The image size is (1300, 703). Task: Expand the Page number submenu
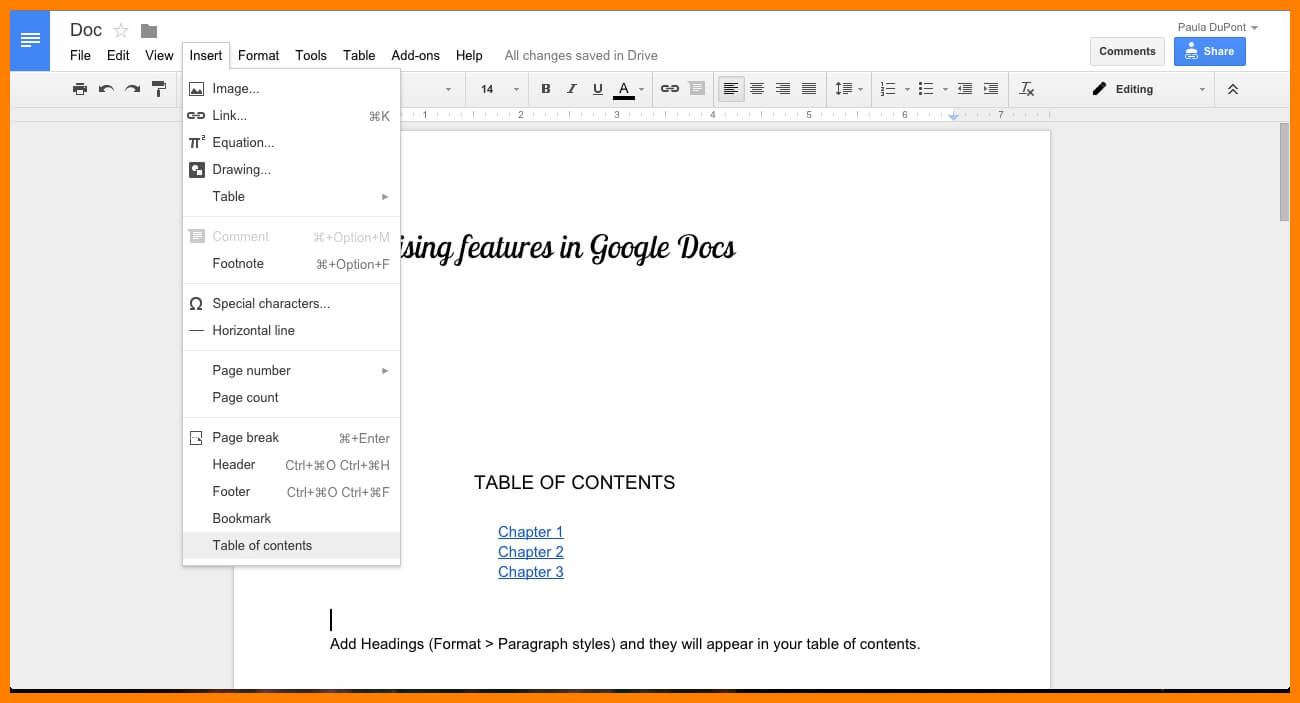(291, 371)
